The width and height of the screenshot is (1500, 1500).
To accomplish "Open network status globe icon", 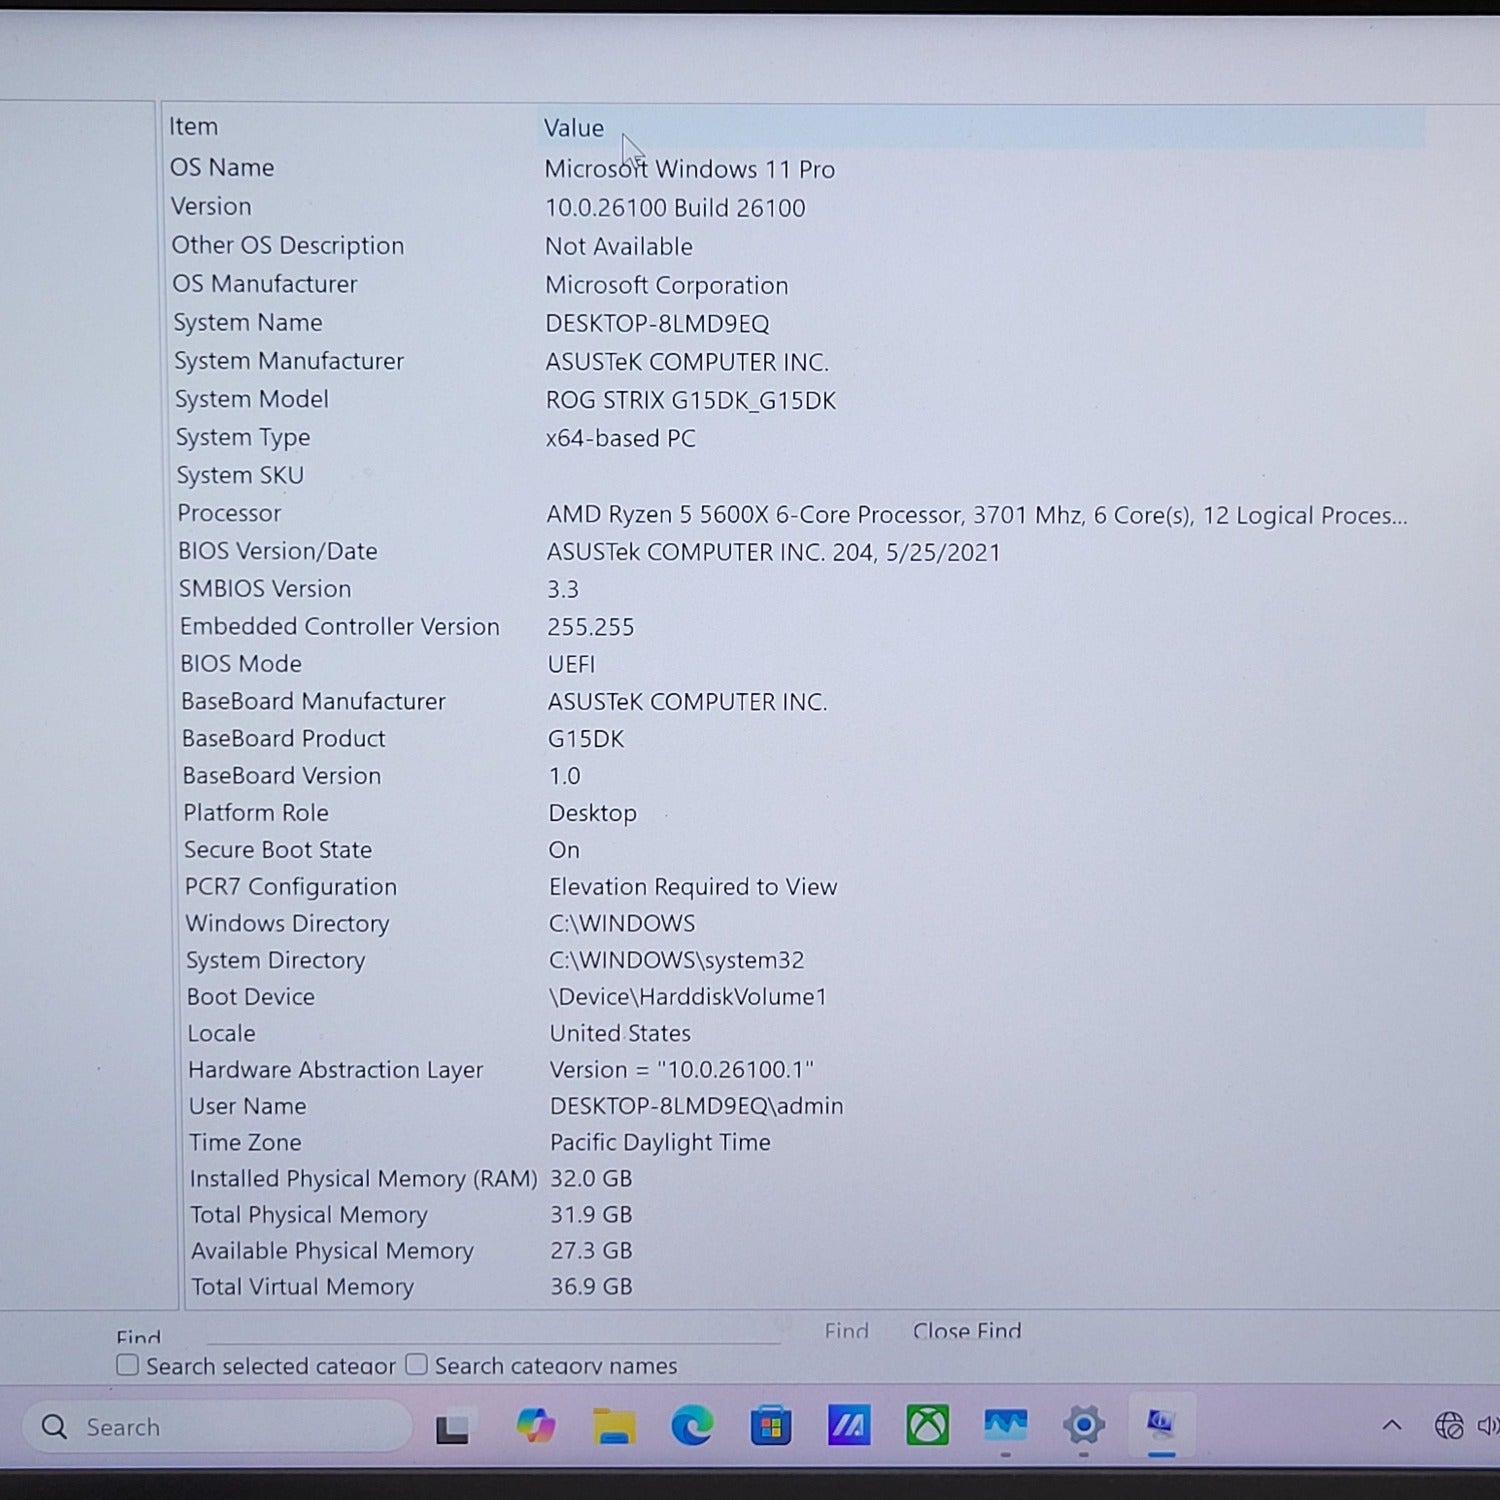I will [x=1449, y=1426].
